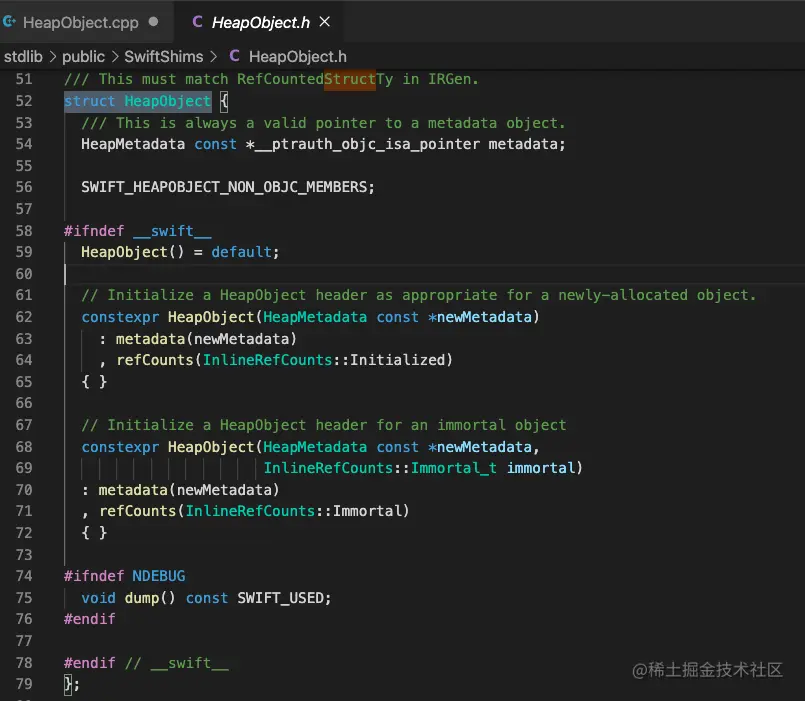
Task: Close the HeapObject.h tab
Action: point(324,22)
